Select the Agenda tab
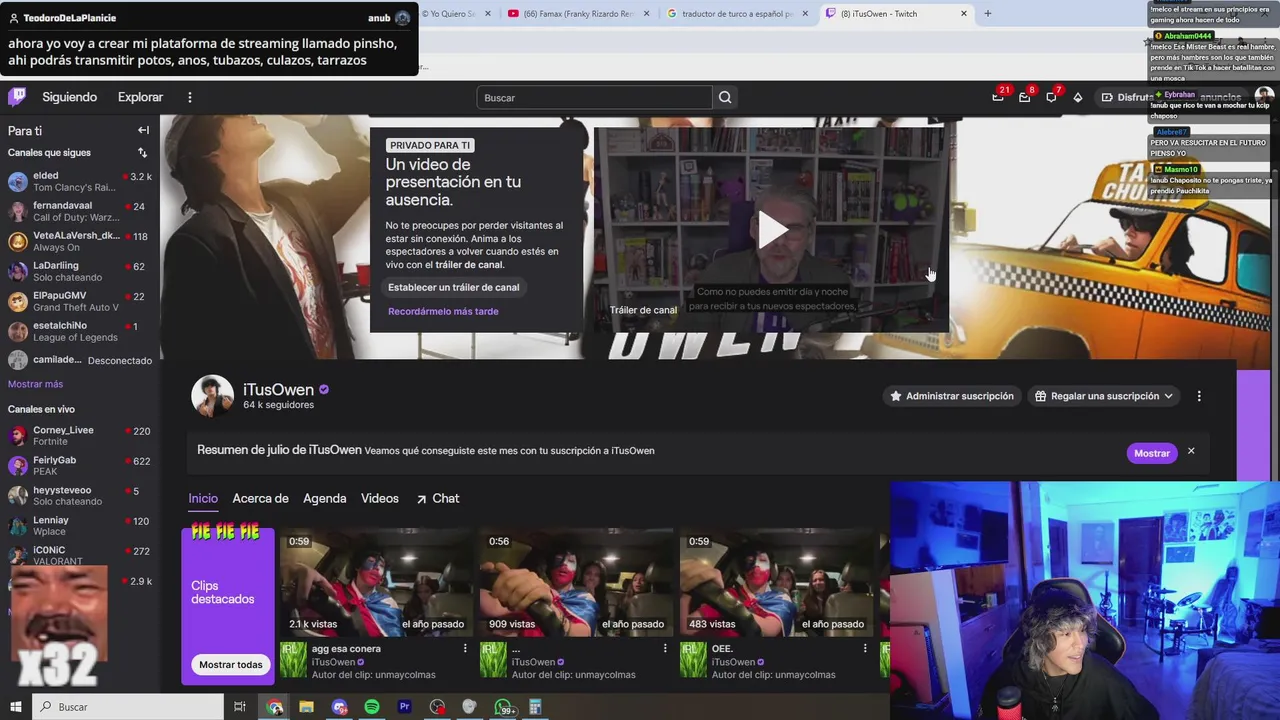The width and height of the screenshot is (1280, 720). [324, 498]
